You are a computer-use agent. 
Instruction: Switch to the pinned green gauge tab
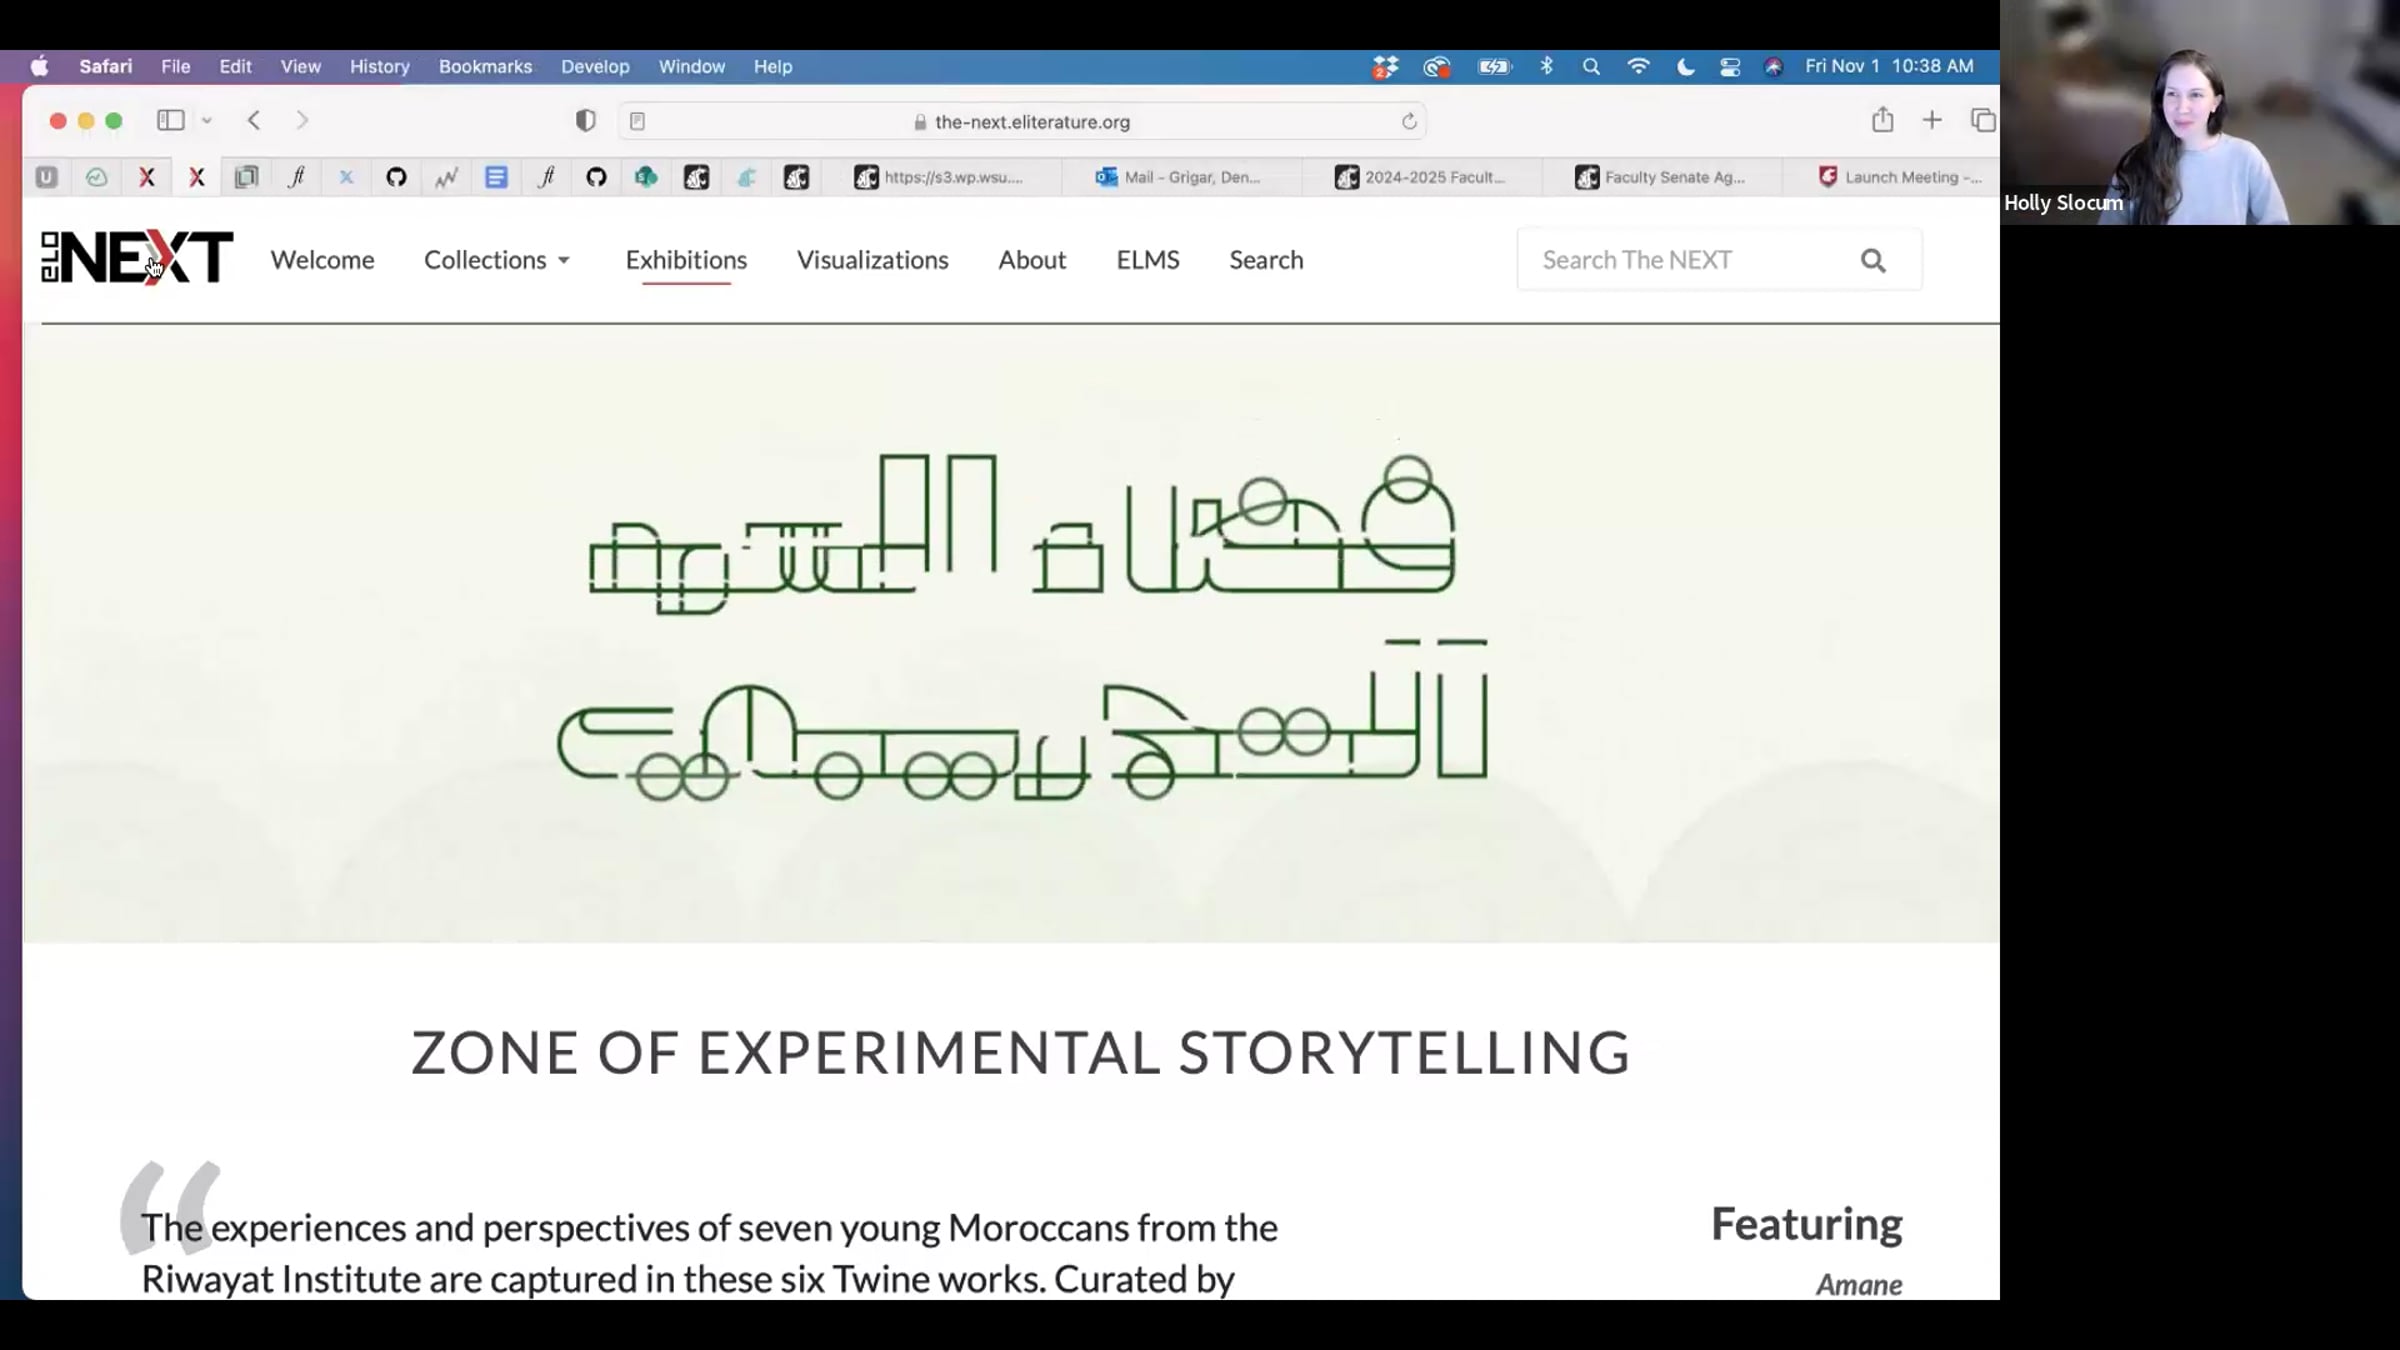click(x=96, y=177)
